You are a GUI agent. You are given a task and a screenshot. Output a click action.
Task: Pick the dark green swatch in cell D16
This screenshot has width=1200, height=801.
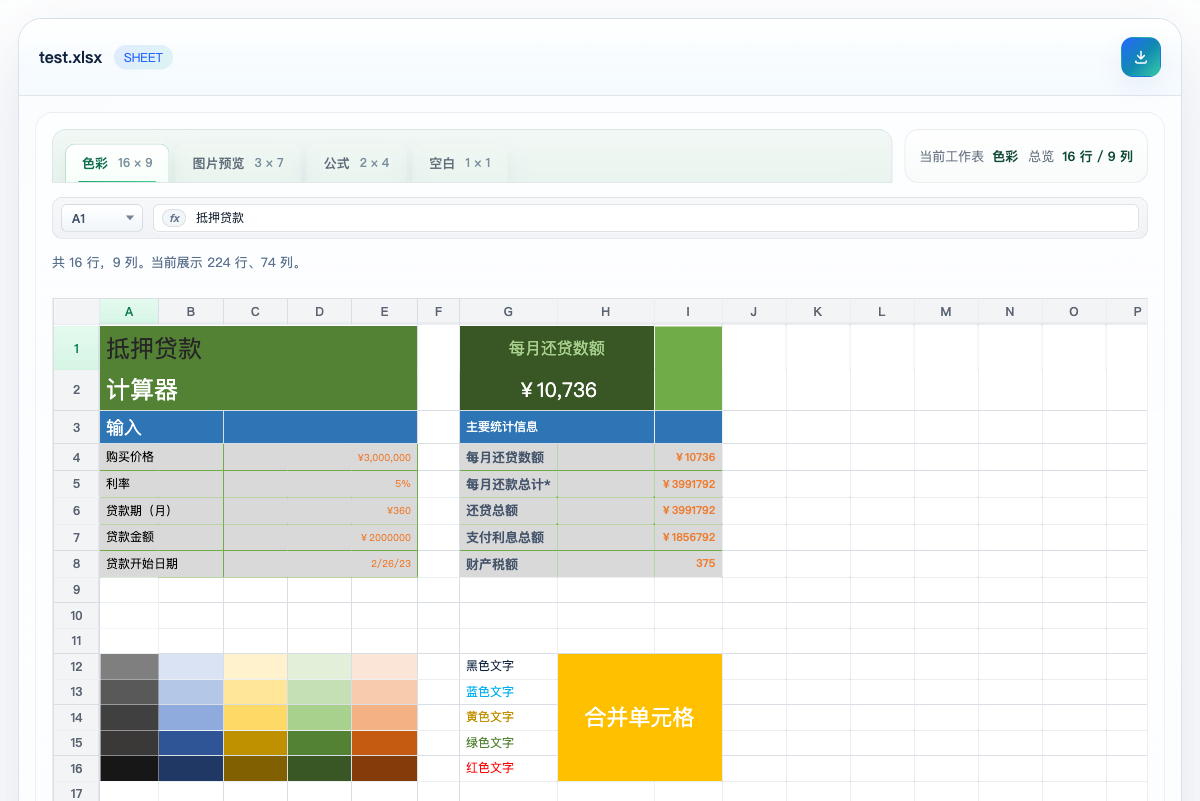320,768
